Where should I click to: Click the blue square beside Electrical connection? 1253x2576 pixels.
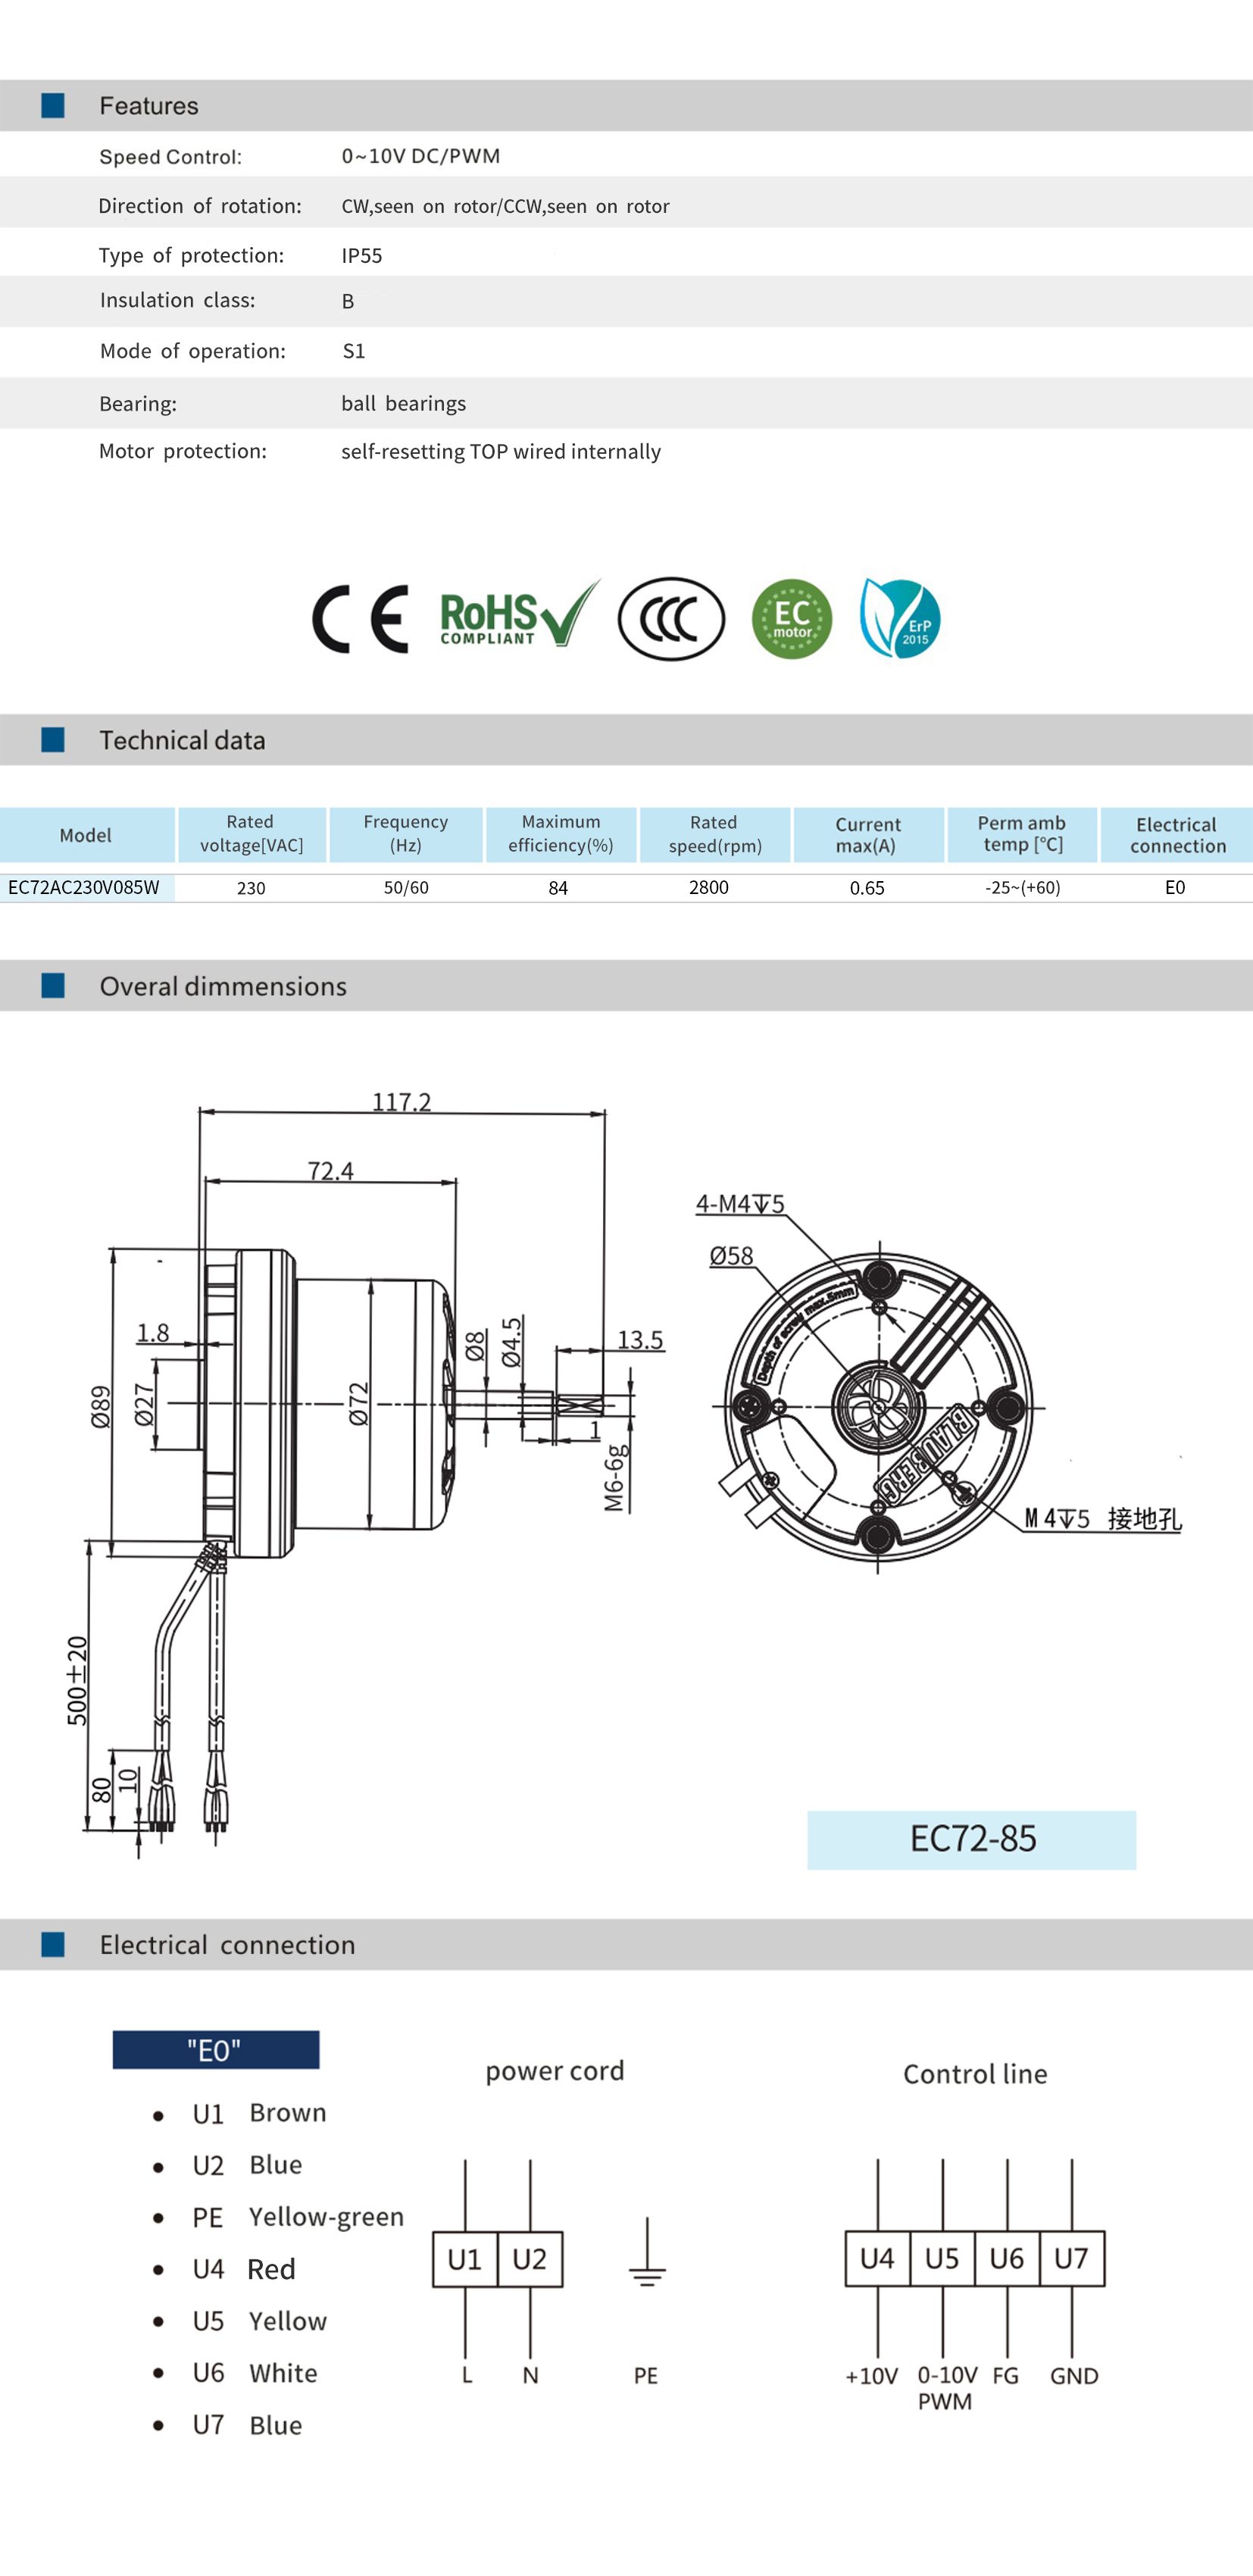tap(53, 1944)
